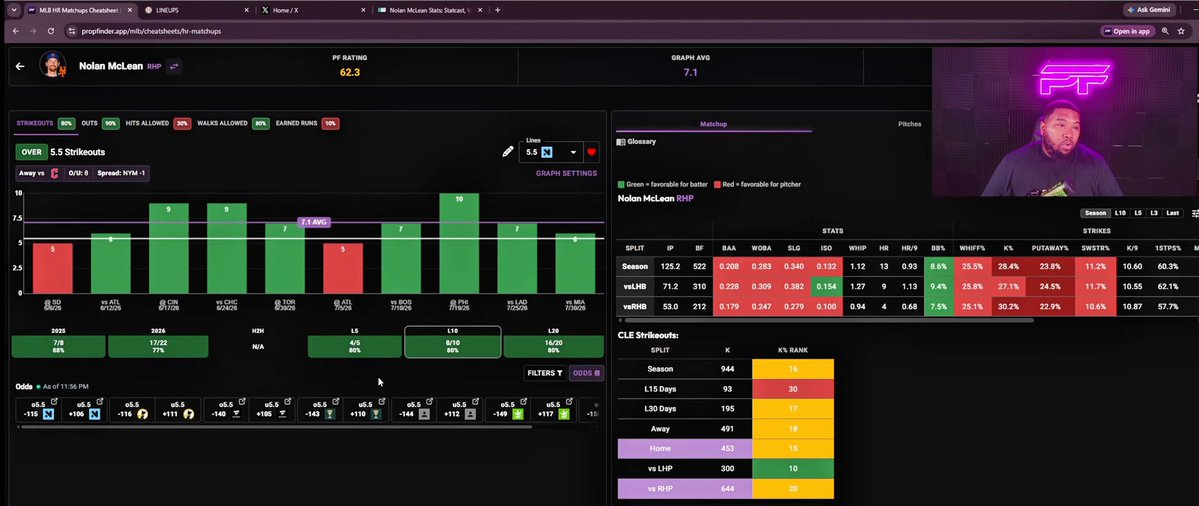Viewport: 1199px width, 506px height.
Task: Click the 10-strikeout bar for @ PHI
Action: coord(459,244)
